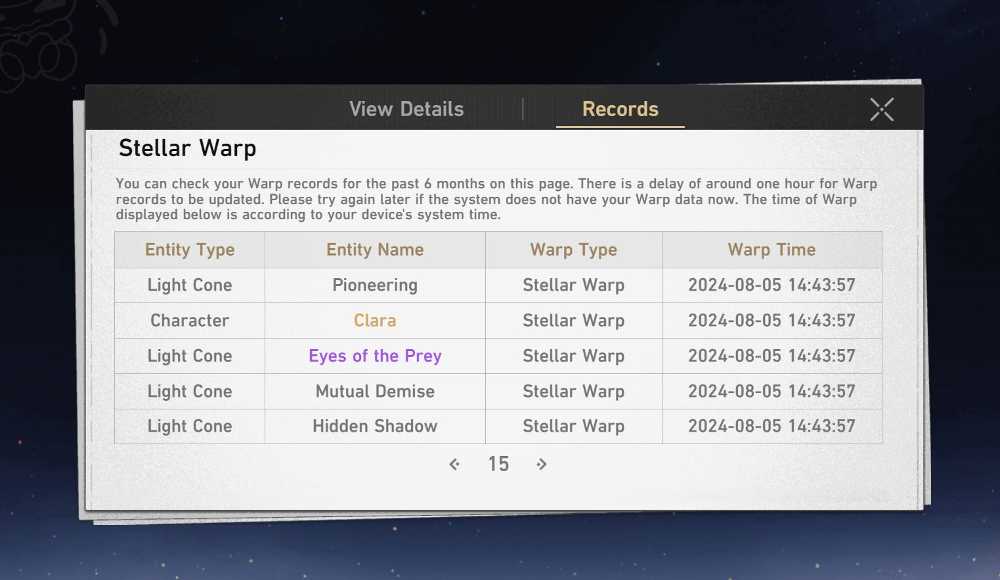Click Stellar Warp type in Hidden Shadow row
The image size is (1000, 580).
coord(573,426)
